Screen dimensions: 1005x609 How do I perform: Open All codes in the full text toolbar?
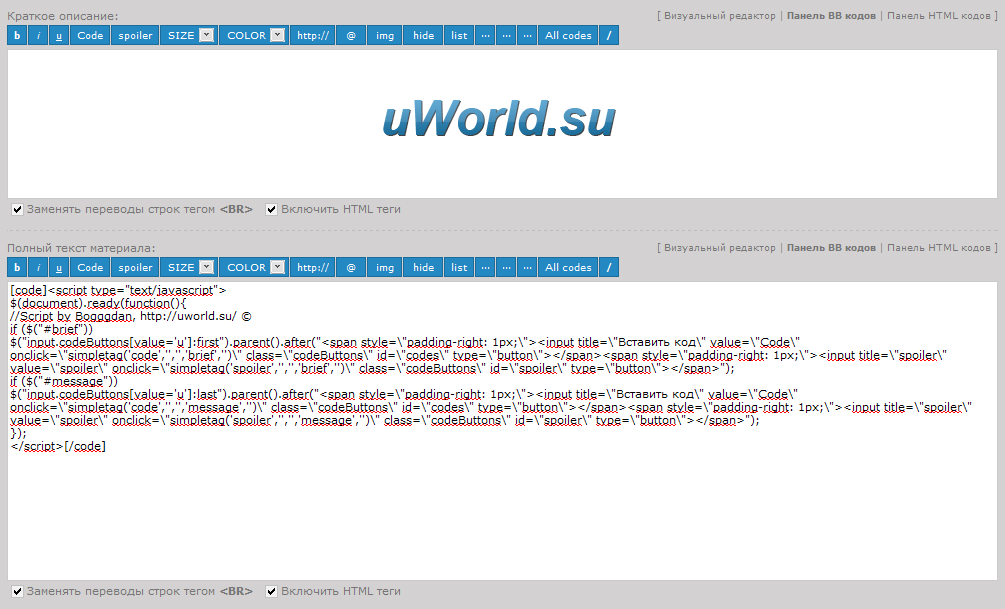[568, 267]
